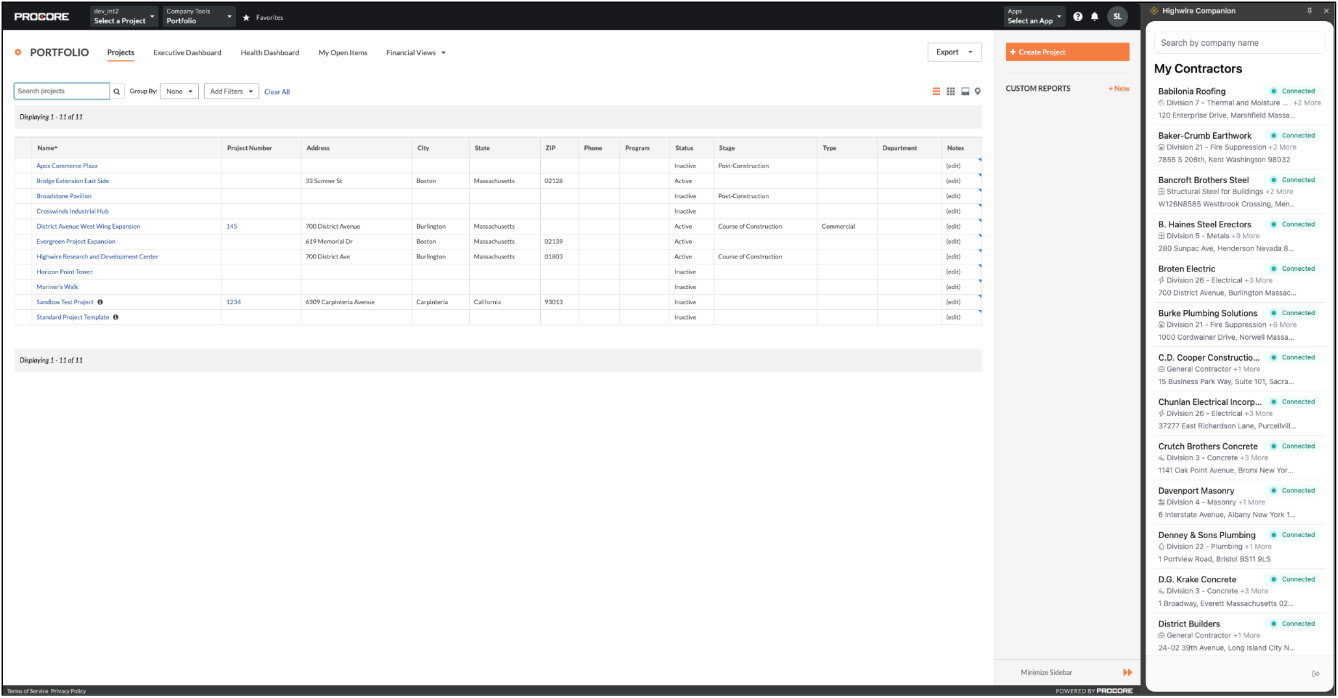The height and width of the screenshot is (698, 1338).
Task: Switch to the overview card view icon
Action: coord(965,91)
